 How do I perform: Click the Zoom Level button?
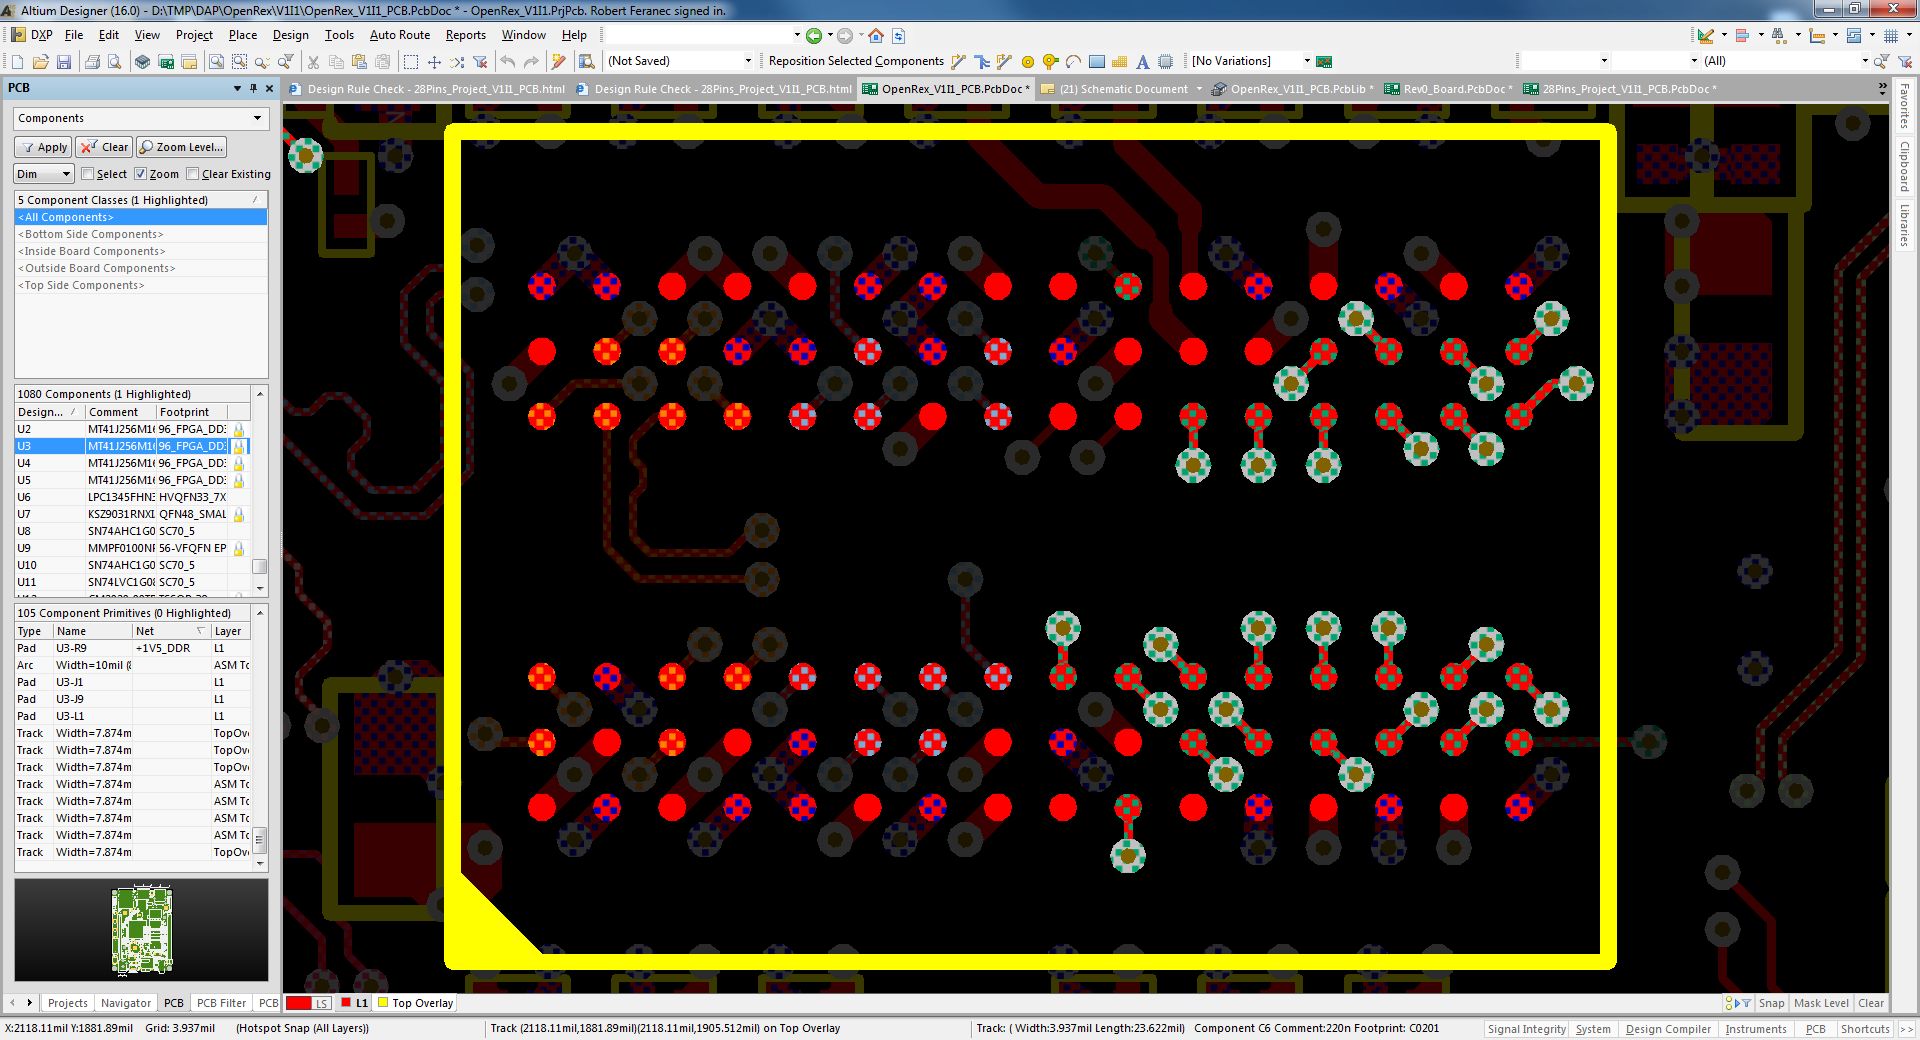(180, 147)
